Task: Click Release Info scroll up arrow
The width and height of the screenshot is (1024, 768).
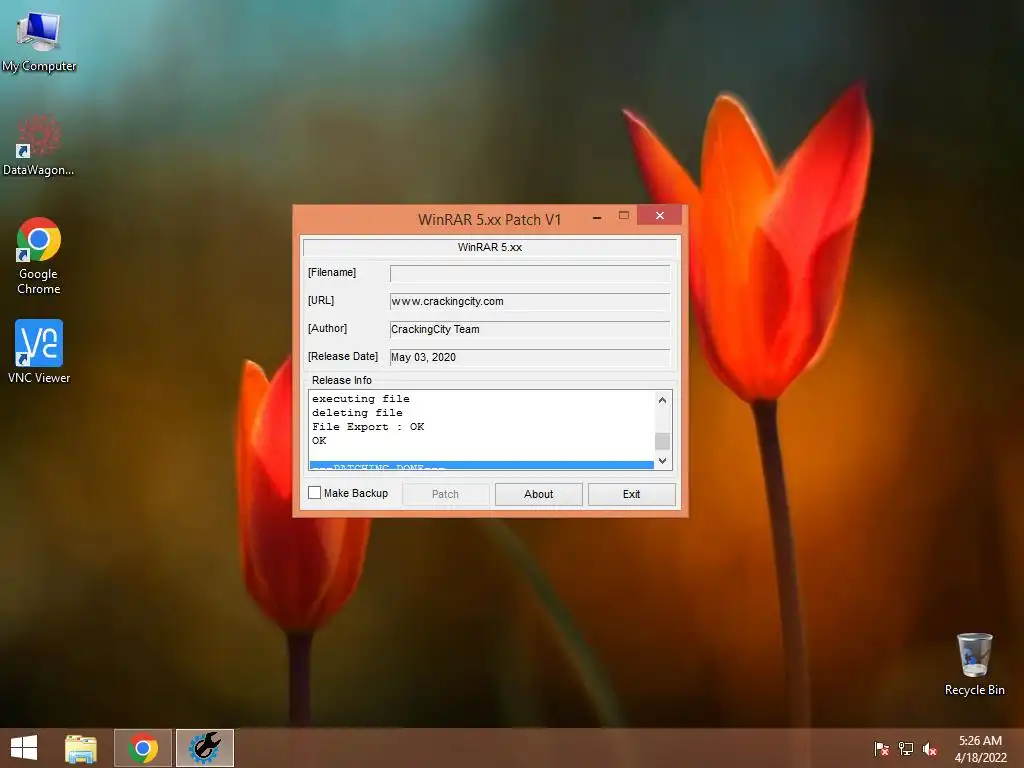Action: pos(662,400)
